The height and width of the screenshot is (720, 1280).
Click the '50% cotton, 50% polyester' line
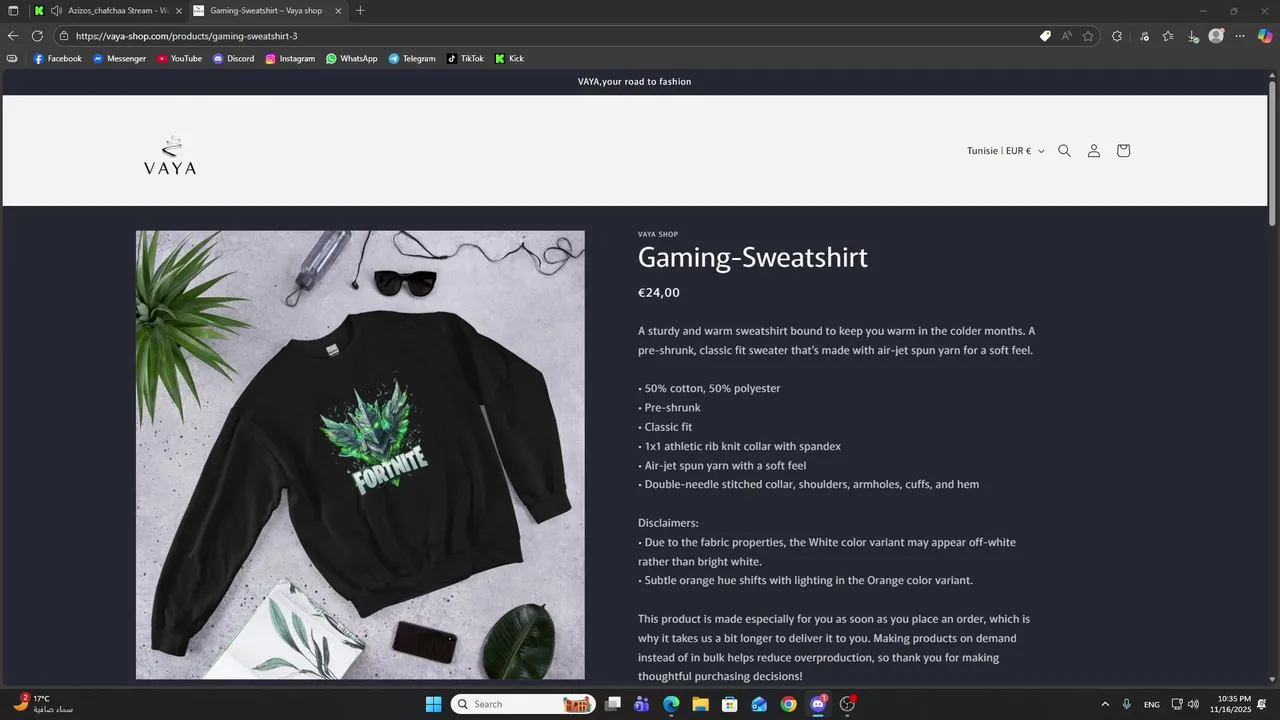[x=709, y=389]
